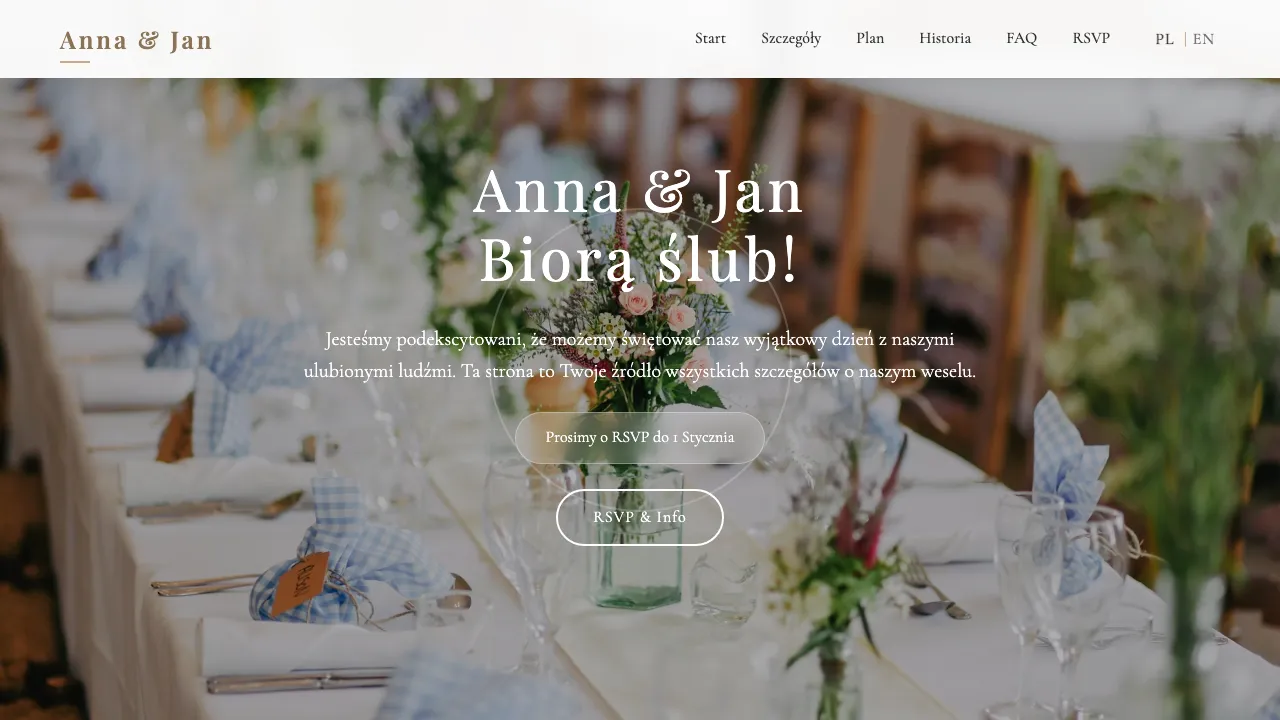
Task: Click RSVP in the navigation bar
Action: 1091,38
